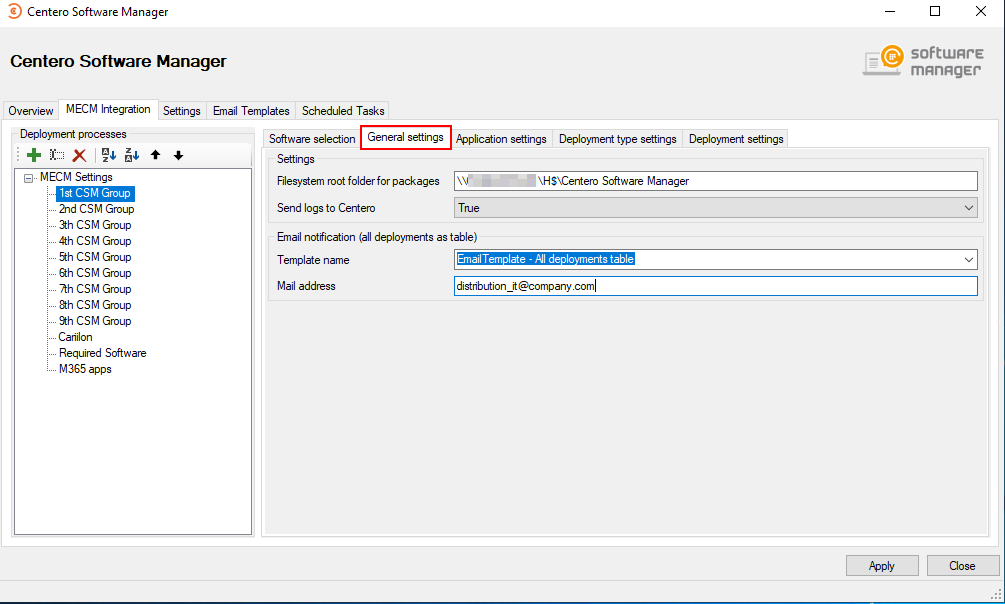Select the General settings tab
Screen dimensions: 1005x604
(x=406, y=137)
